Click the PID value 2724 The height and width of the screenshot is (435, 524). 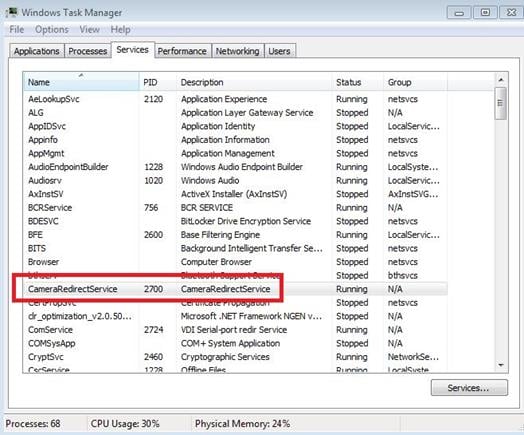[x=153, y=330]
